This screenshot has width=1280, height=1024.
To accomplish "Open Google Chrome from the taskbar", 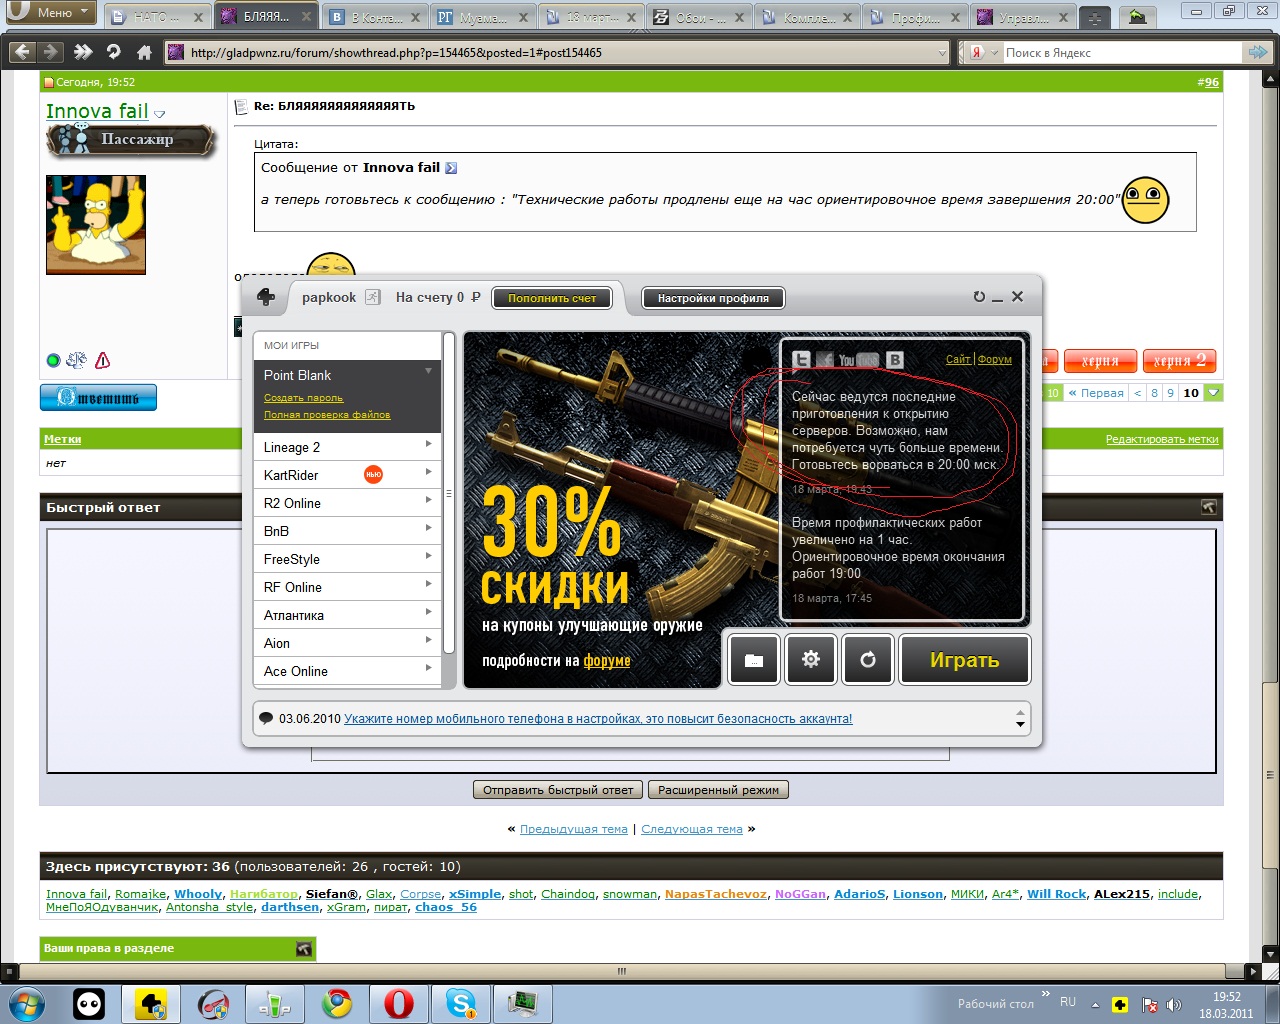I will coord(337,1003).
